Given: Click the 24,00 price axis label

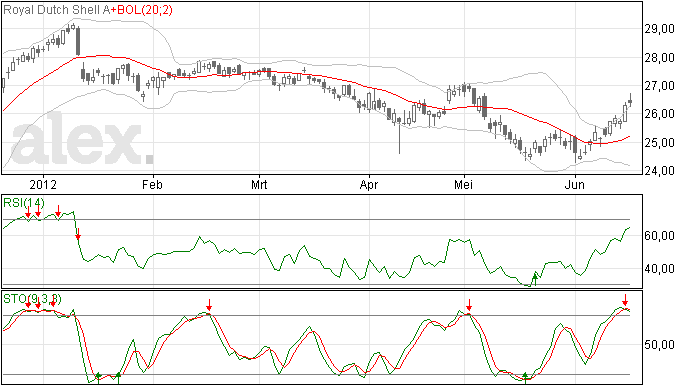Looking at the screenshot, I should tap(659, 171).
